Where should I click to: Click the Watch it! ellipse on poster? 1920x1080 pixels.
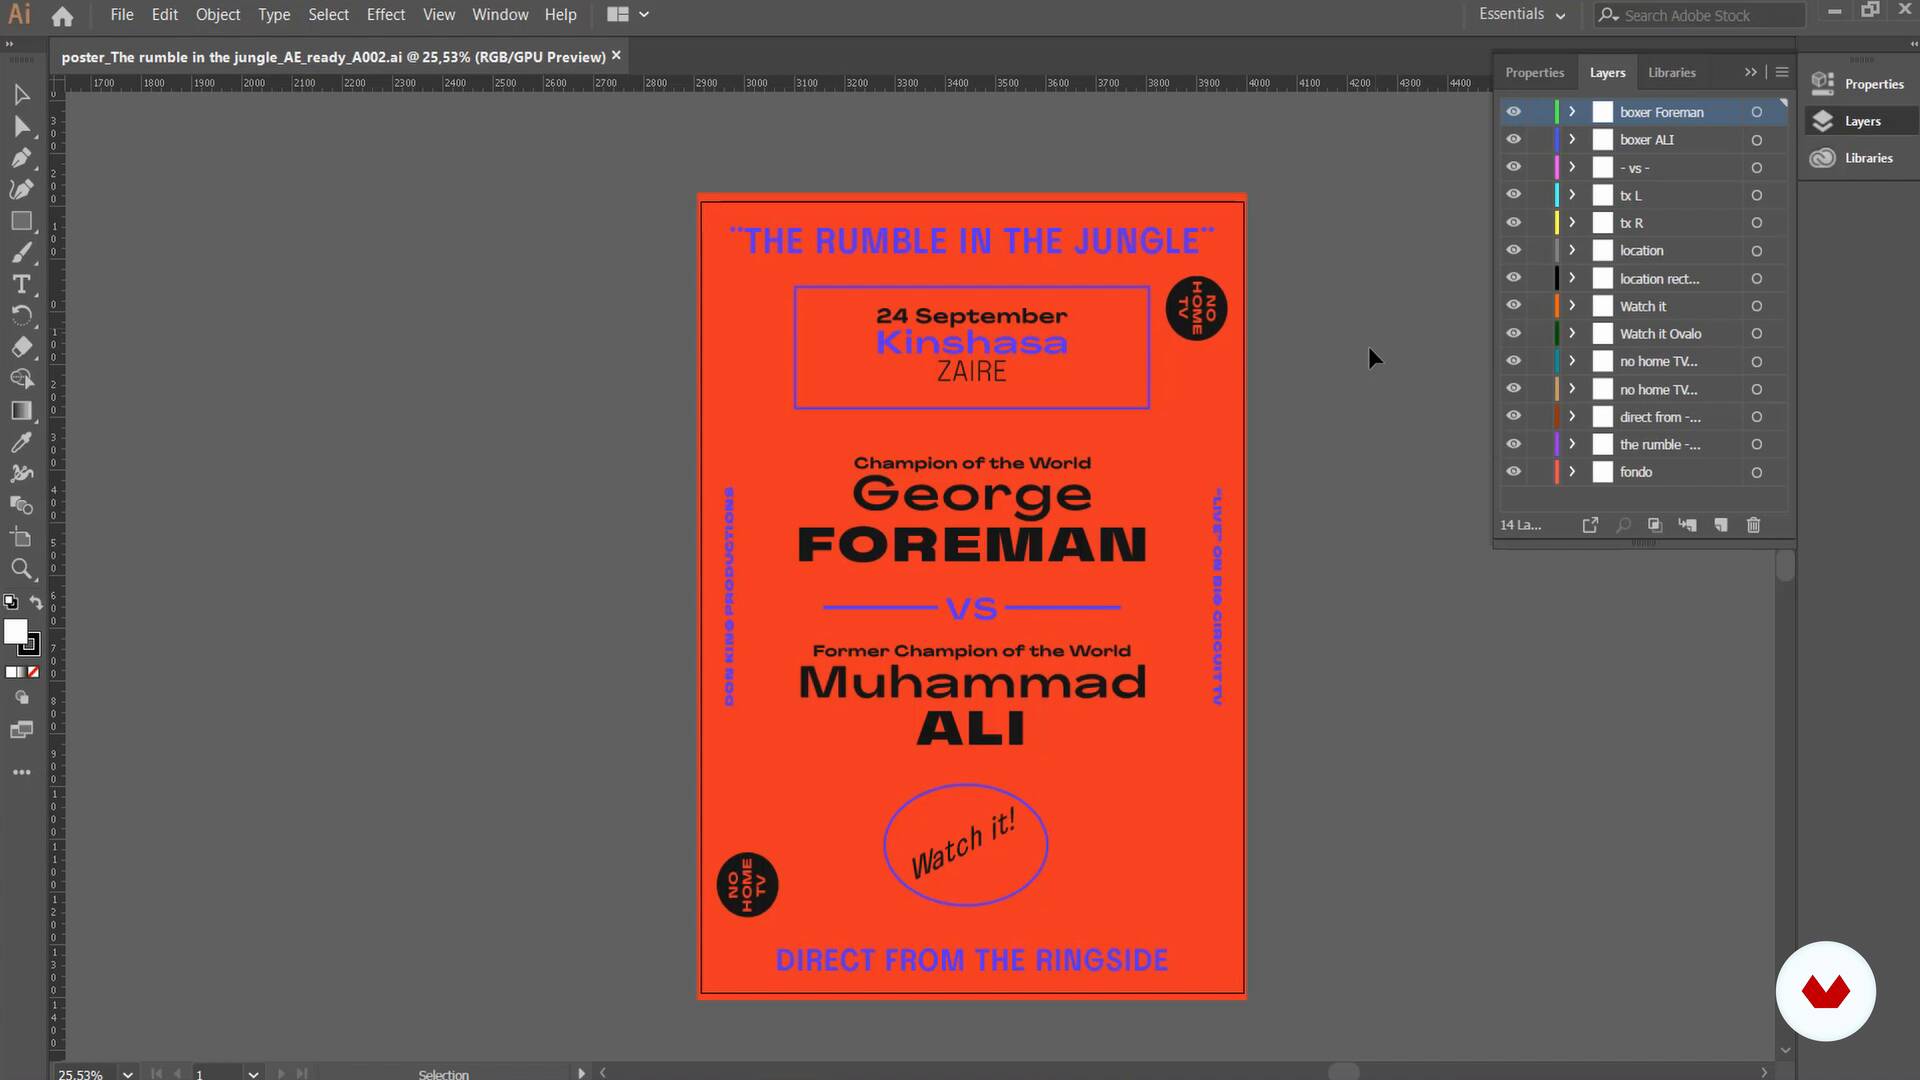pyautogui.click(x=965, y=845)
